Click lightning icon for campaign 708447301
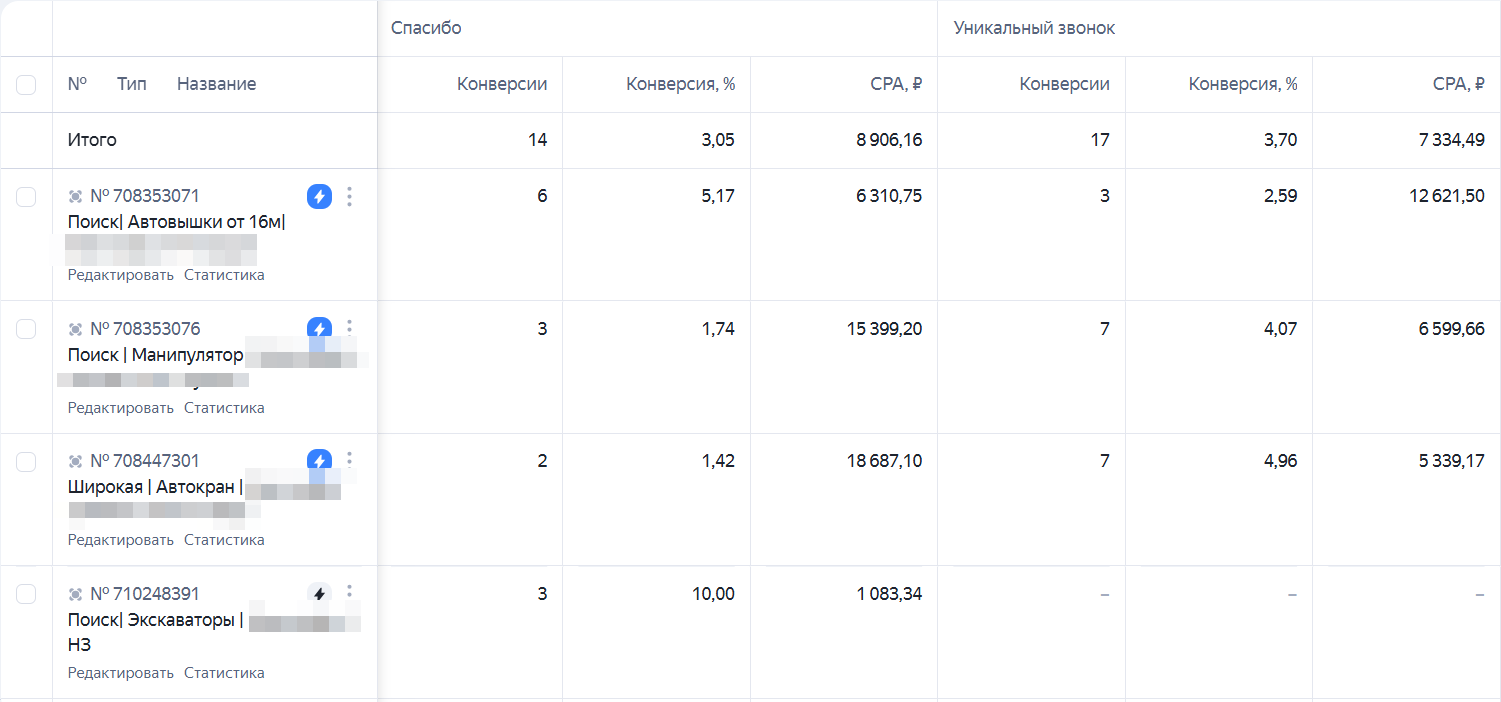 [319, 460]
